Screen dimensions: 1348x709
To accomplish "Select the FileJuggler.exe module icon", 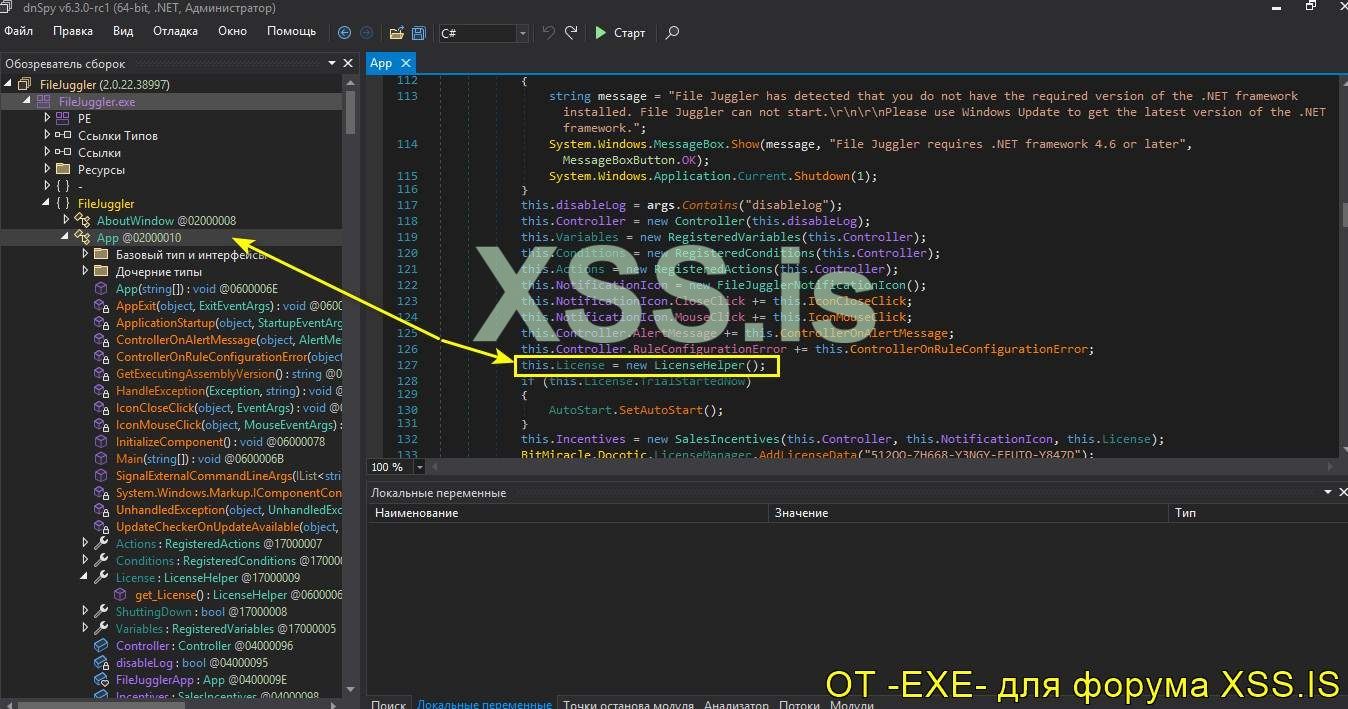I will click(43, 102).
